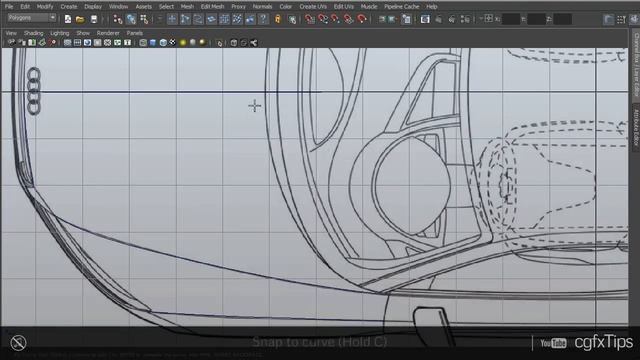Toggle X-ray joints icon in panel toolbar
The width and height of the screenshot is (640, 360).
(253, 42)
